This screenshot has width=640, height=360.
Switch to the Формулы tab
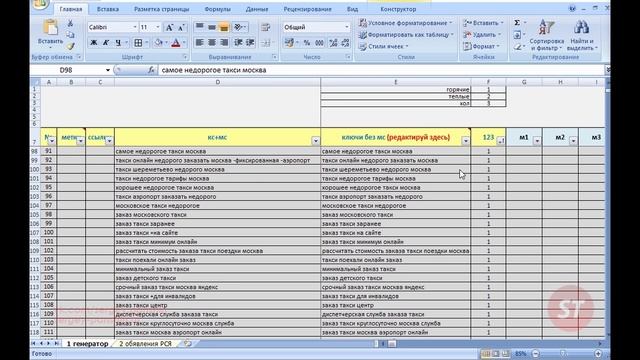click(x=217, y=9)
